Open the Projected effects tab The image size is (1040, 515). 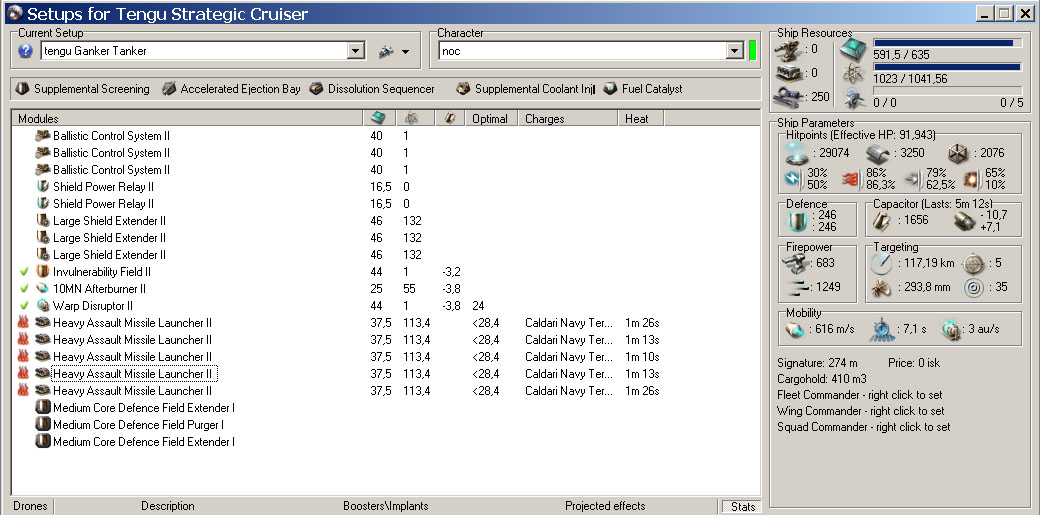[x=605, y=506]
